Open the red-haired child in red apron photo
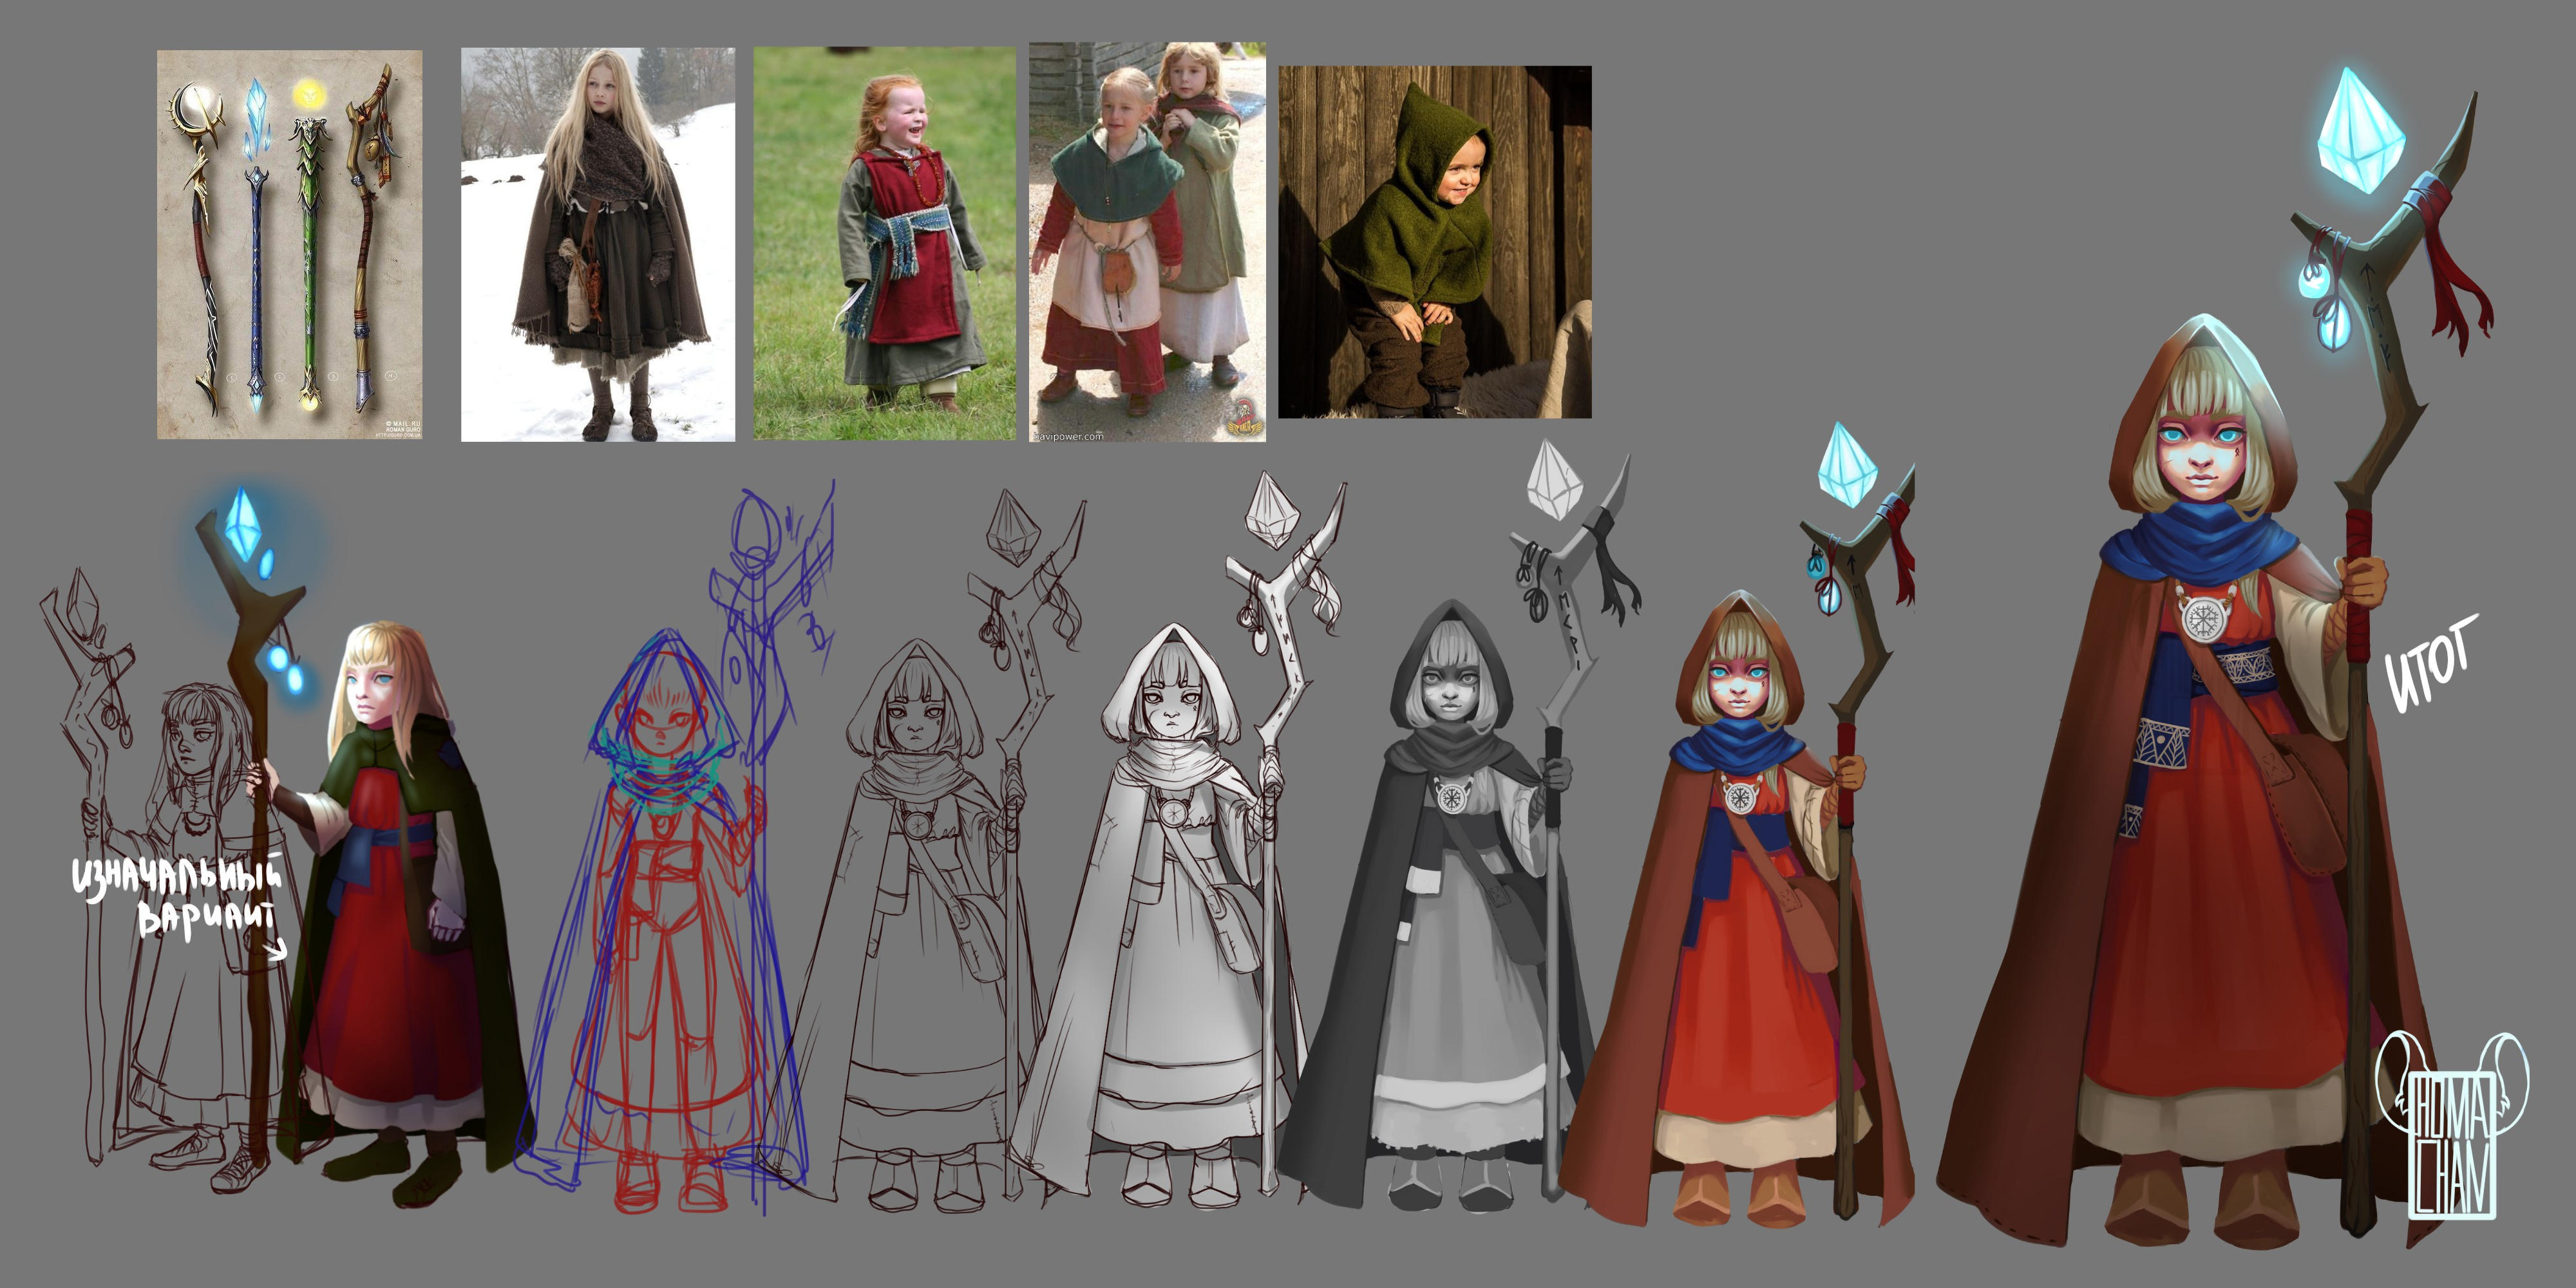Viewport: 2576px width, 1288px height. pos(884,243)
